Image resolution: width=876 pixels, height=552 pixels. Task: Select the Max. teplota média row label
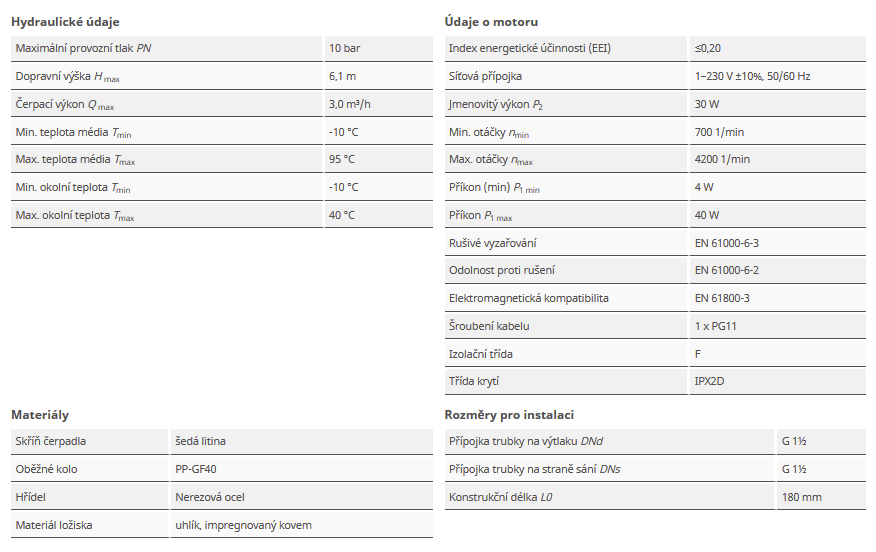tap(75, 159)
